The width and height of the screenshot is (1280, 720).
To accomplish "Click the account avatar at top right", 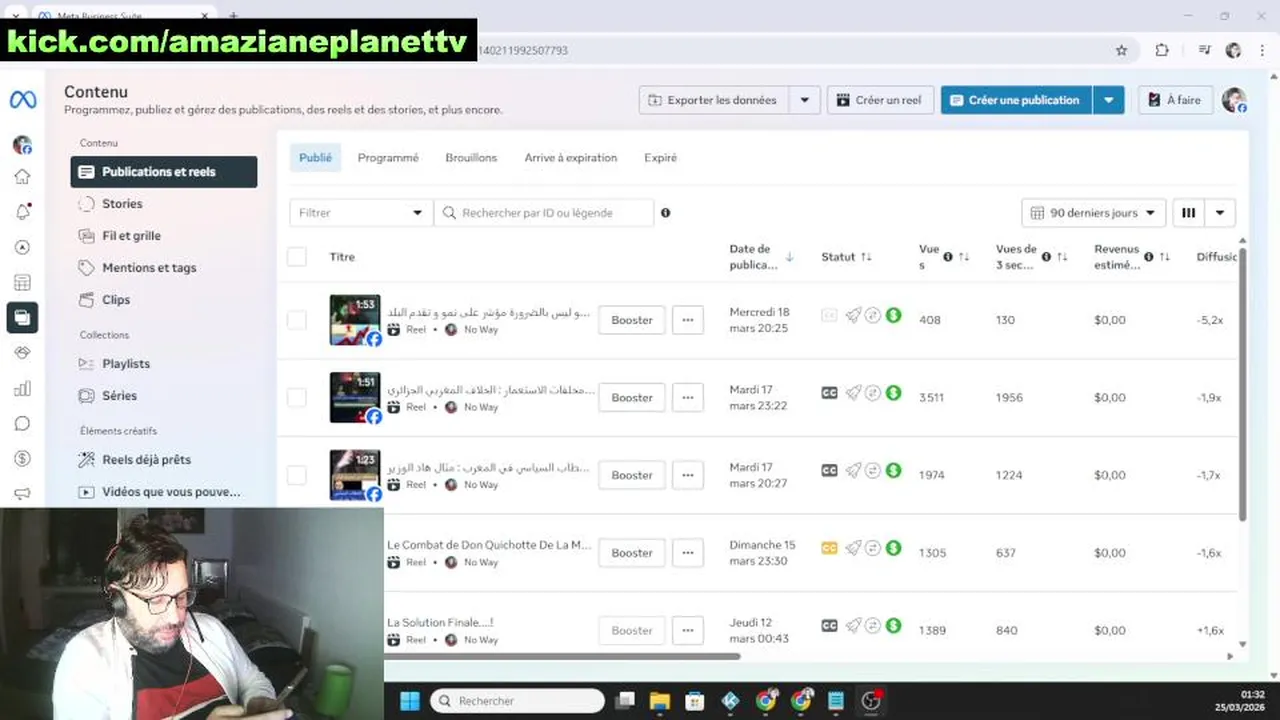I will [1234, 100].
